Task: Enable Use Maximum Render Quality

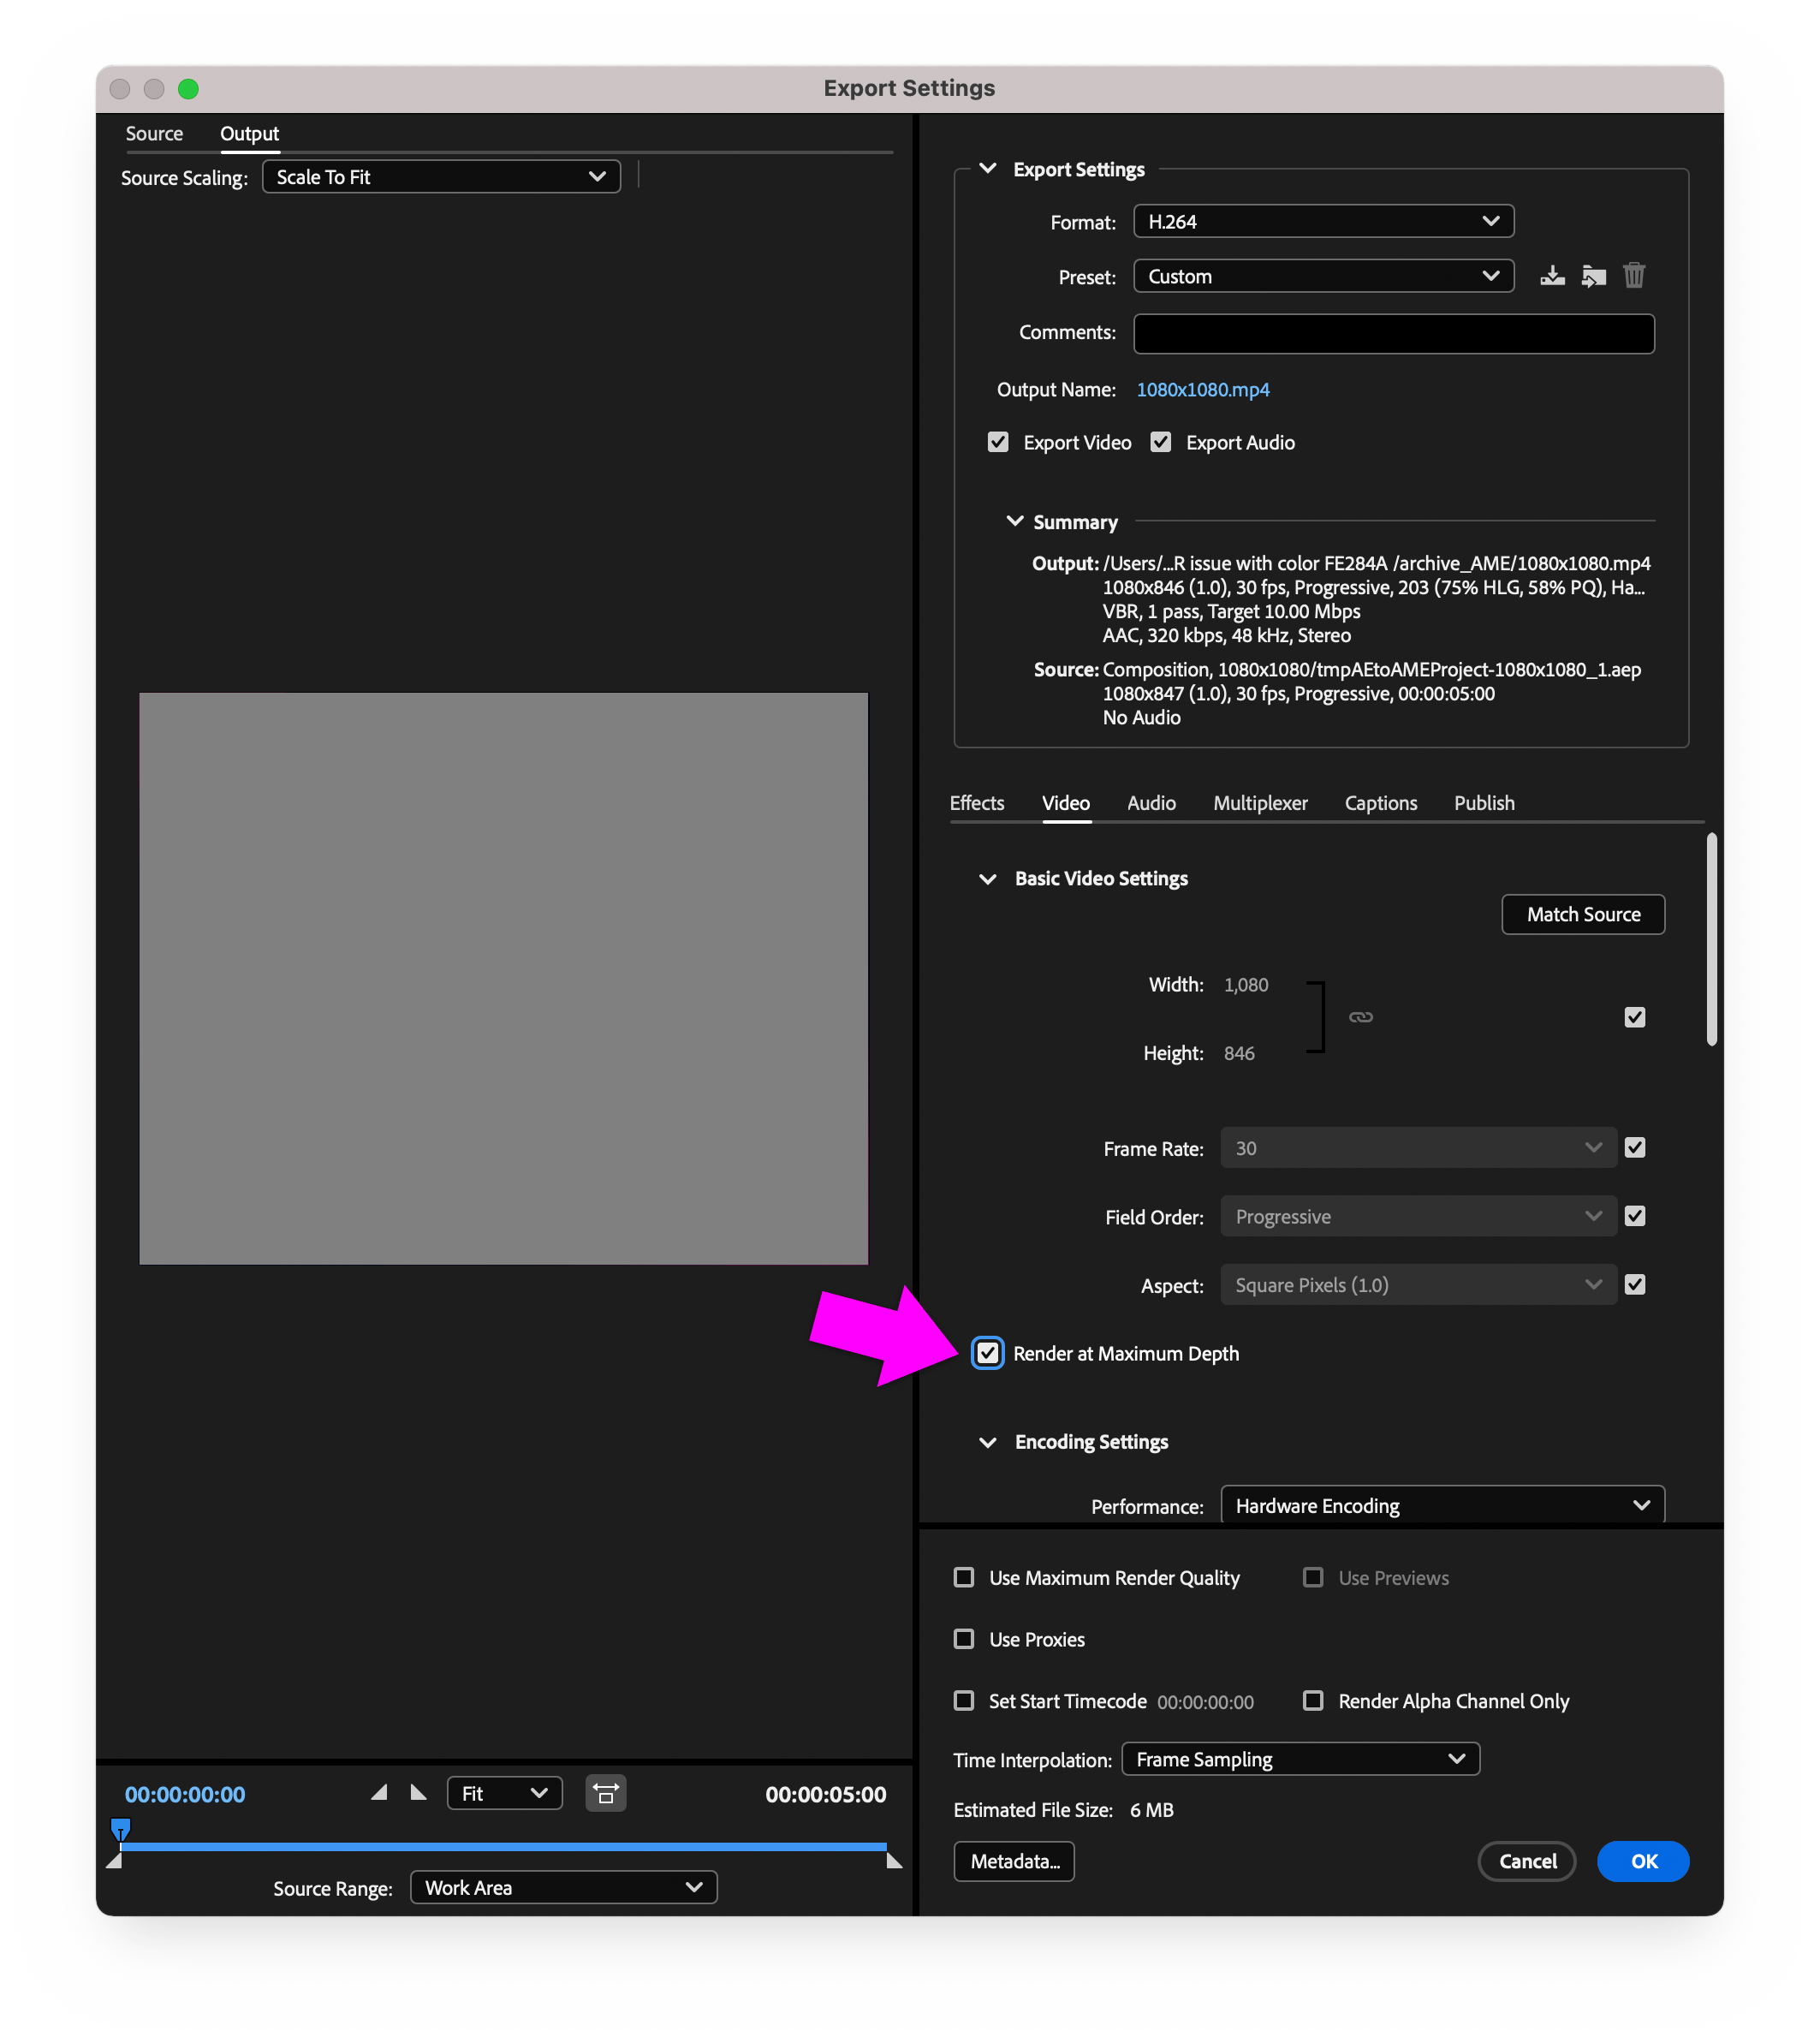Action: tap(963, 1577)
